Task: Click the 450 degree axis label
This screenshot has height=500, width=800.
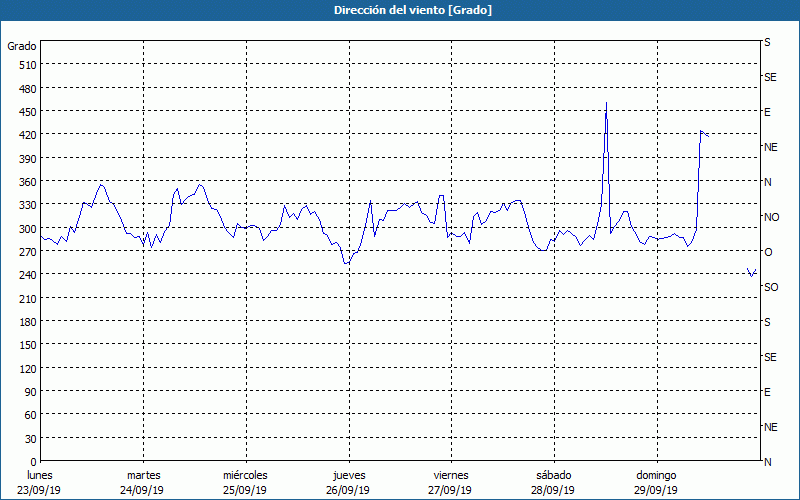Action: (28, 112)
